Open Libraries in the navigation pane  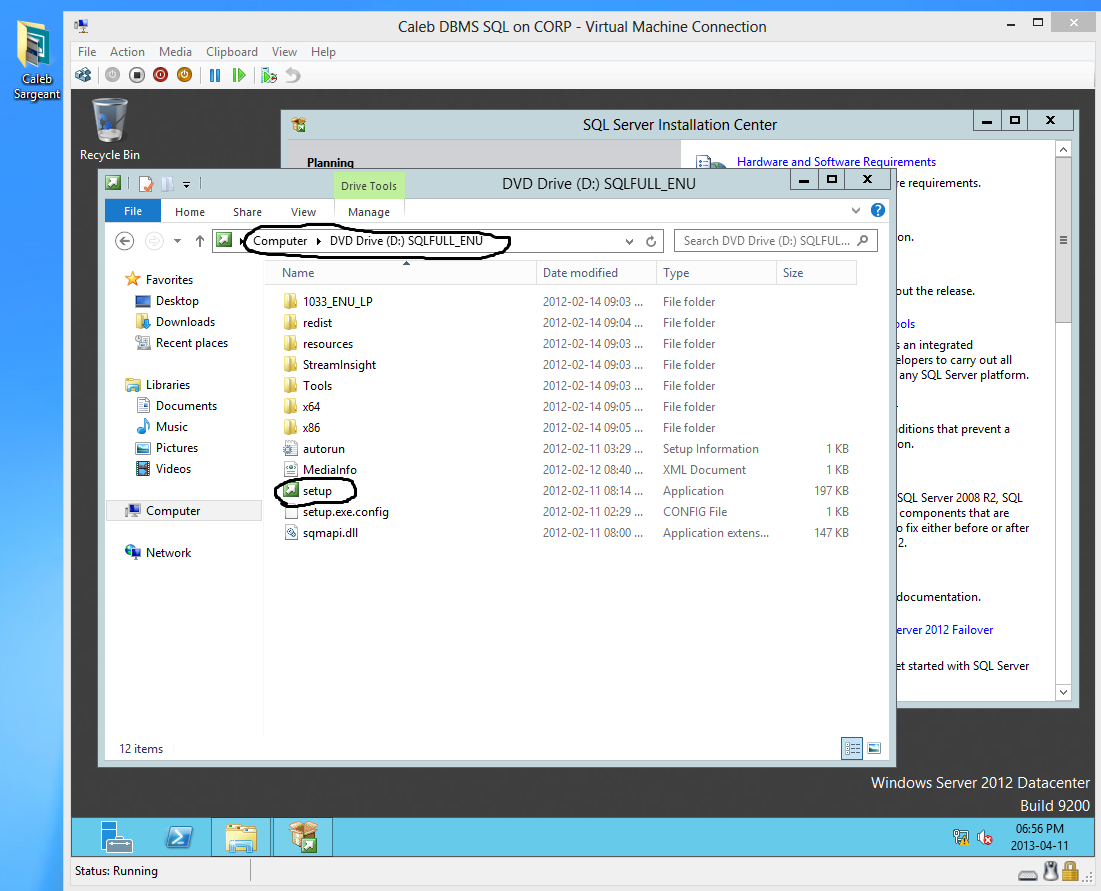(168, 385)
